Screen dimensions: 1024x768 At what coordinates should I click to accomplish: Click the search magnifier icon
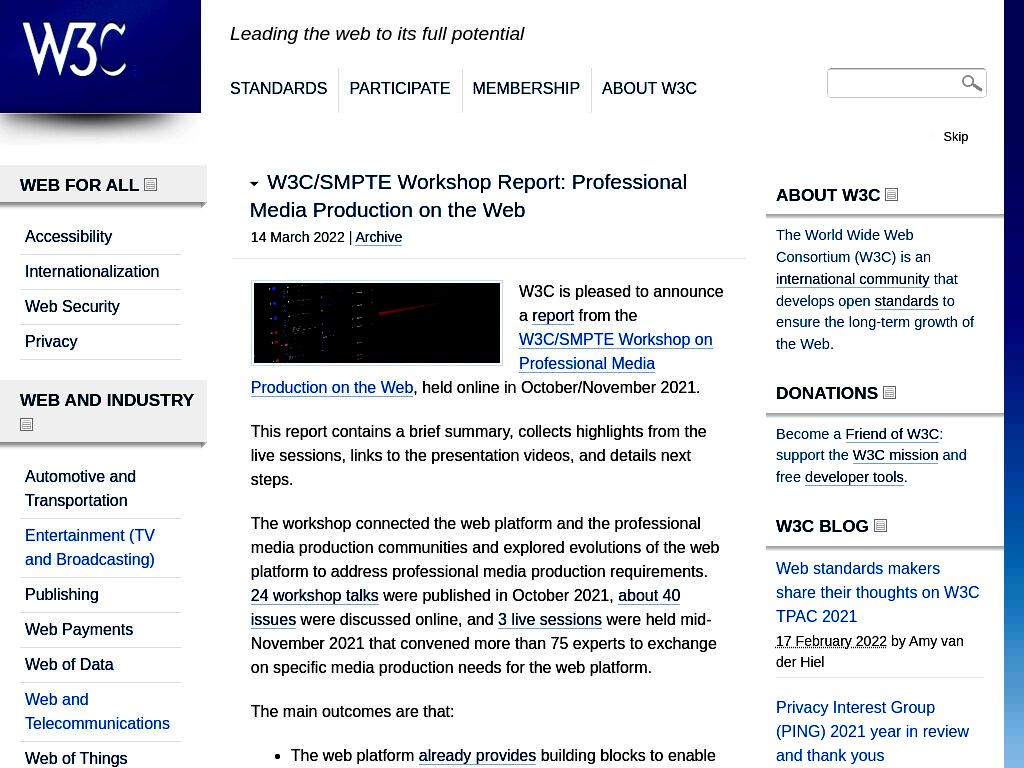coord(971,83)
